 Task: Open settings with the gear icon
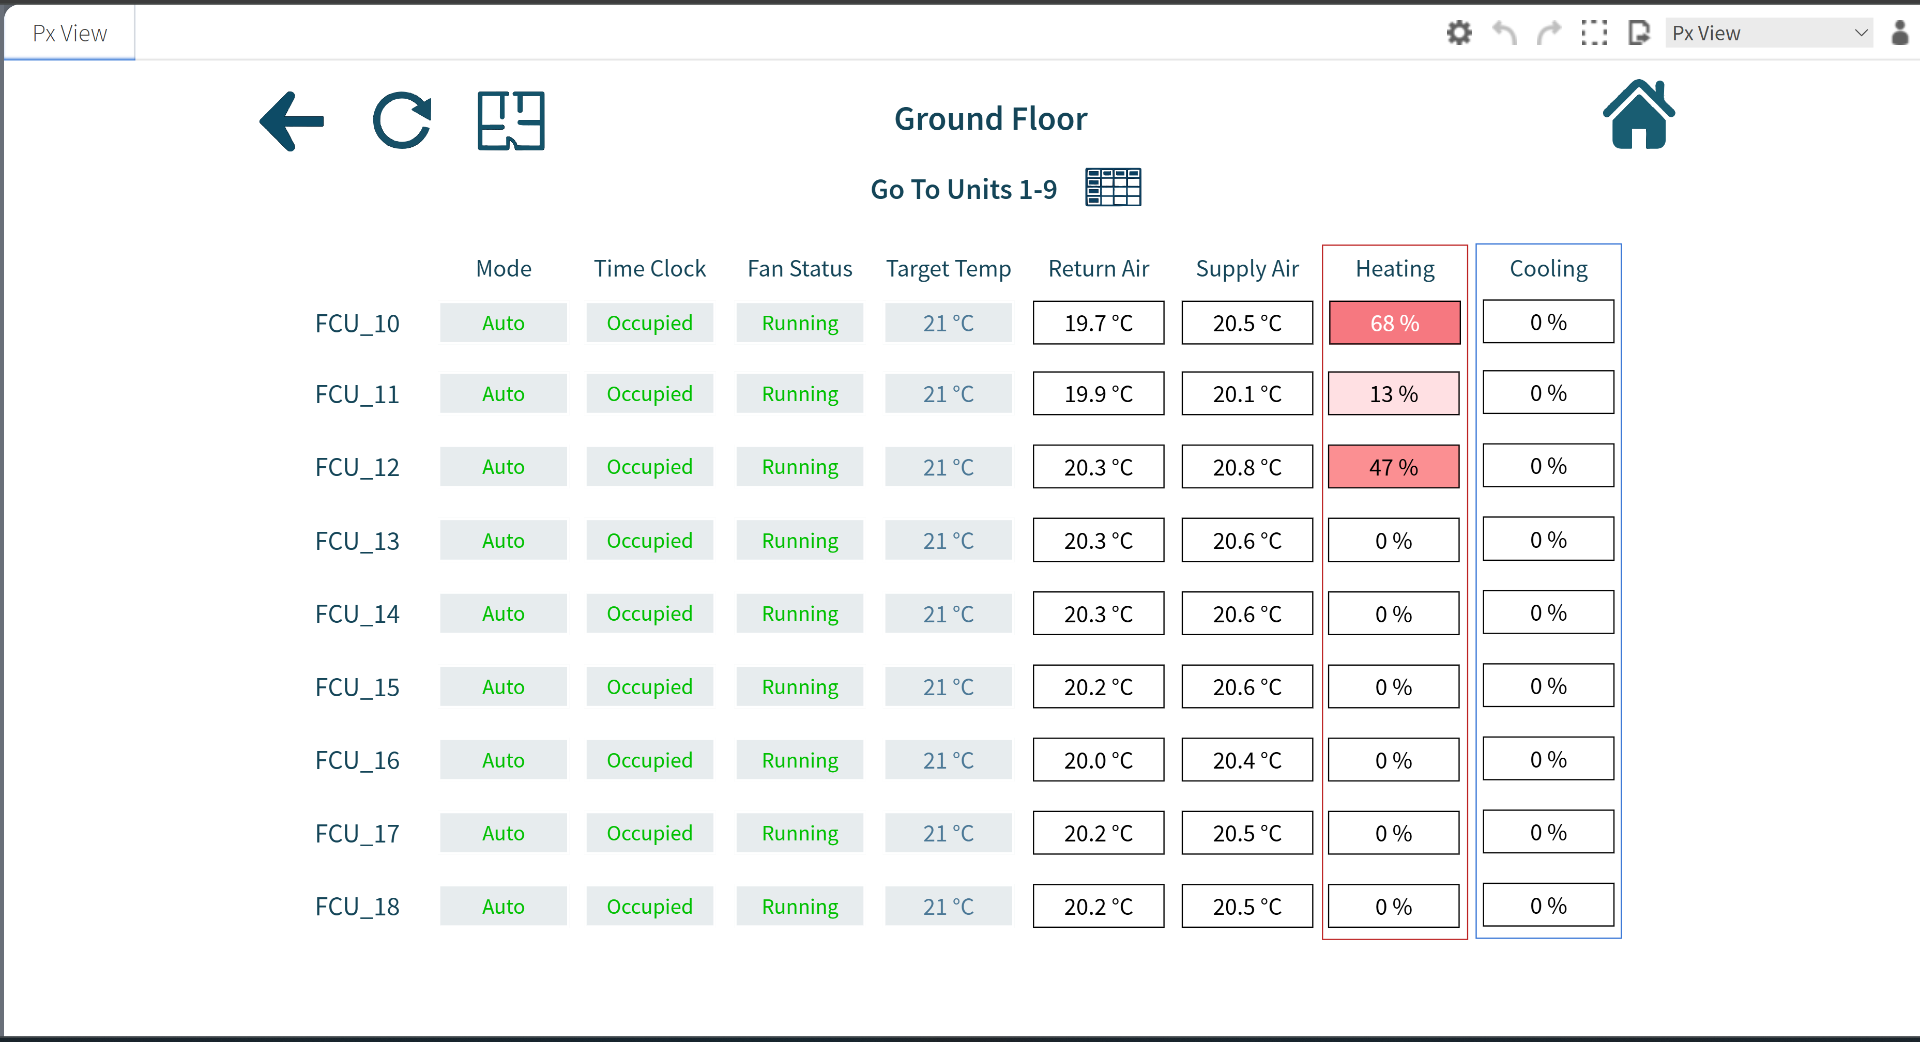click(1459, 33)
